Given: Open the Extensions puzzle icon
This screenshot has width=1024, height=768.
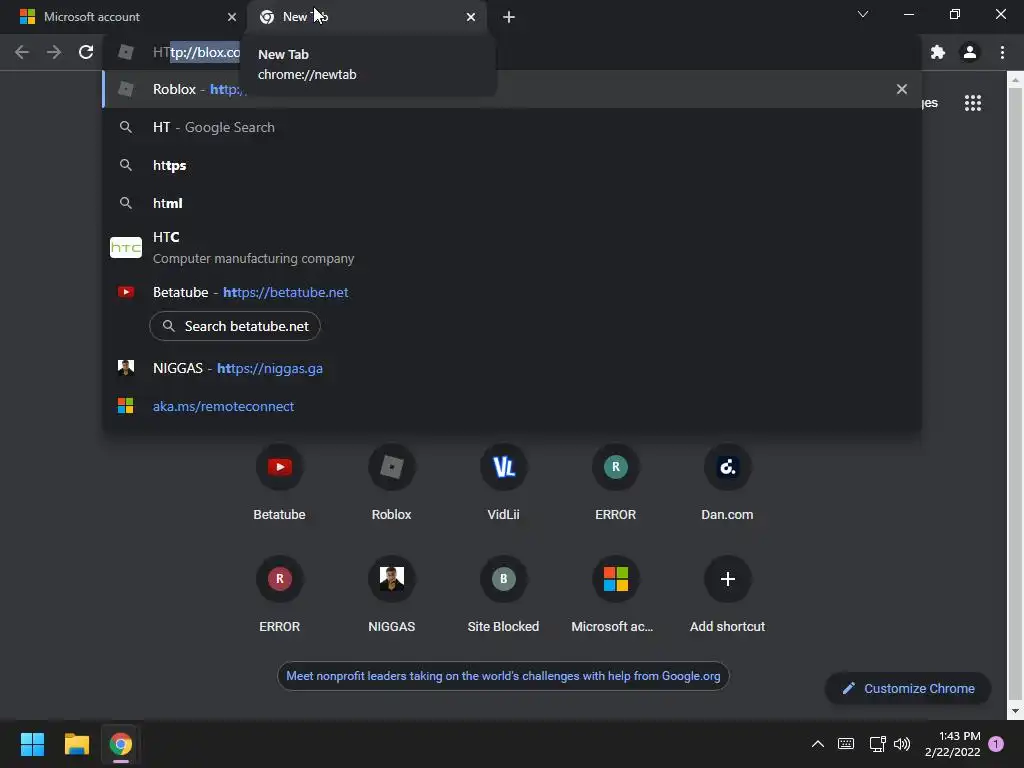Looking at the screenshot, I should click(938, 52).
